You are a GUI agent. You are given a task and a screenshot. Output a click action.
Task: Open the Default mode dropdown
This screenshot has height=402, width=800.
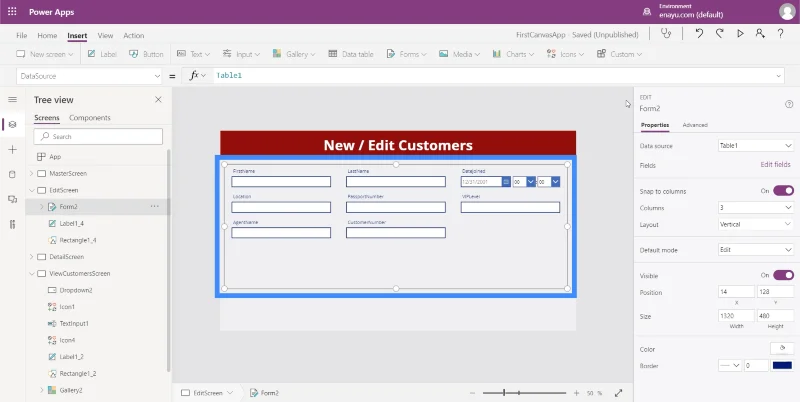point(755,250)
